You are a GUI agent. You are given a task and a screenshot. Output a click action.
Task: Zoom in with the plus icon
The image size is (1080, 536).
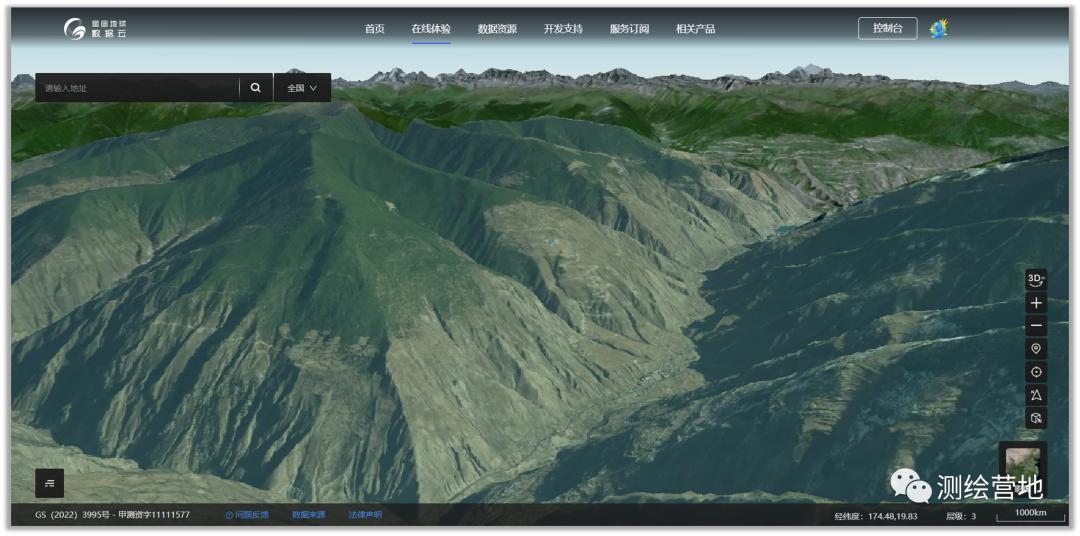1036,303
